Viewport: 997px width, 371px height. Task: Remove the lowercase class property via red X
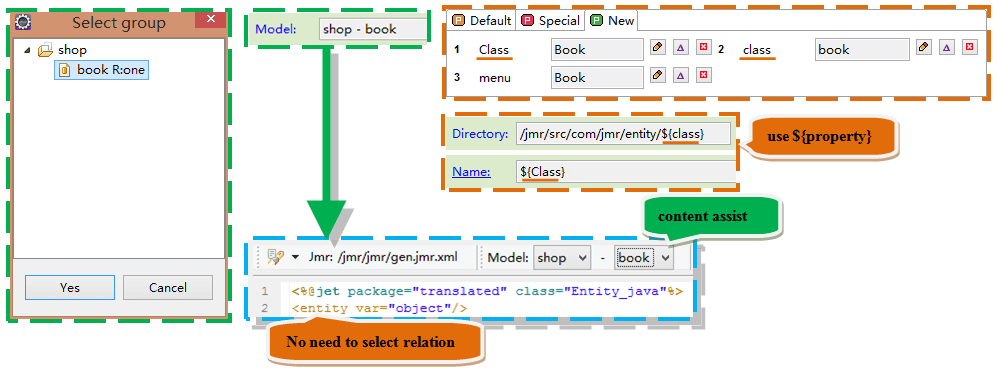click(x=968, y=47)
